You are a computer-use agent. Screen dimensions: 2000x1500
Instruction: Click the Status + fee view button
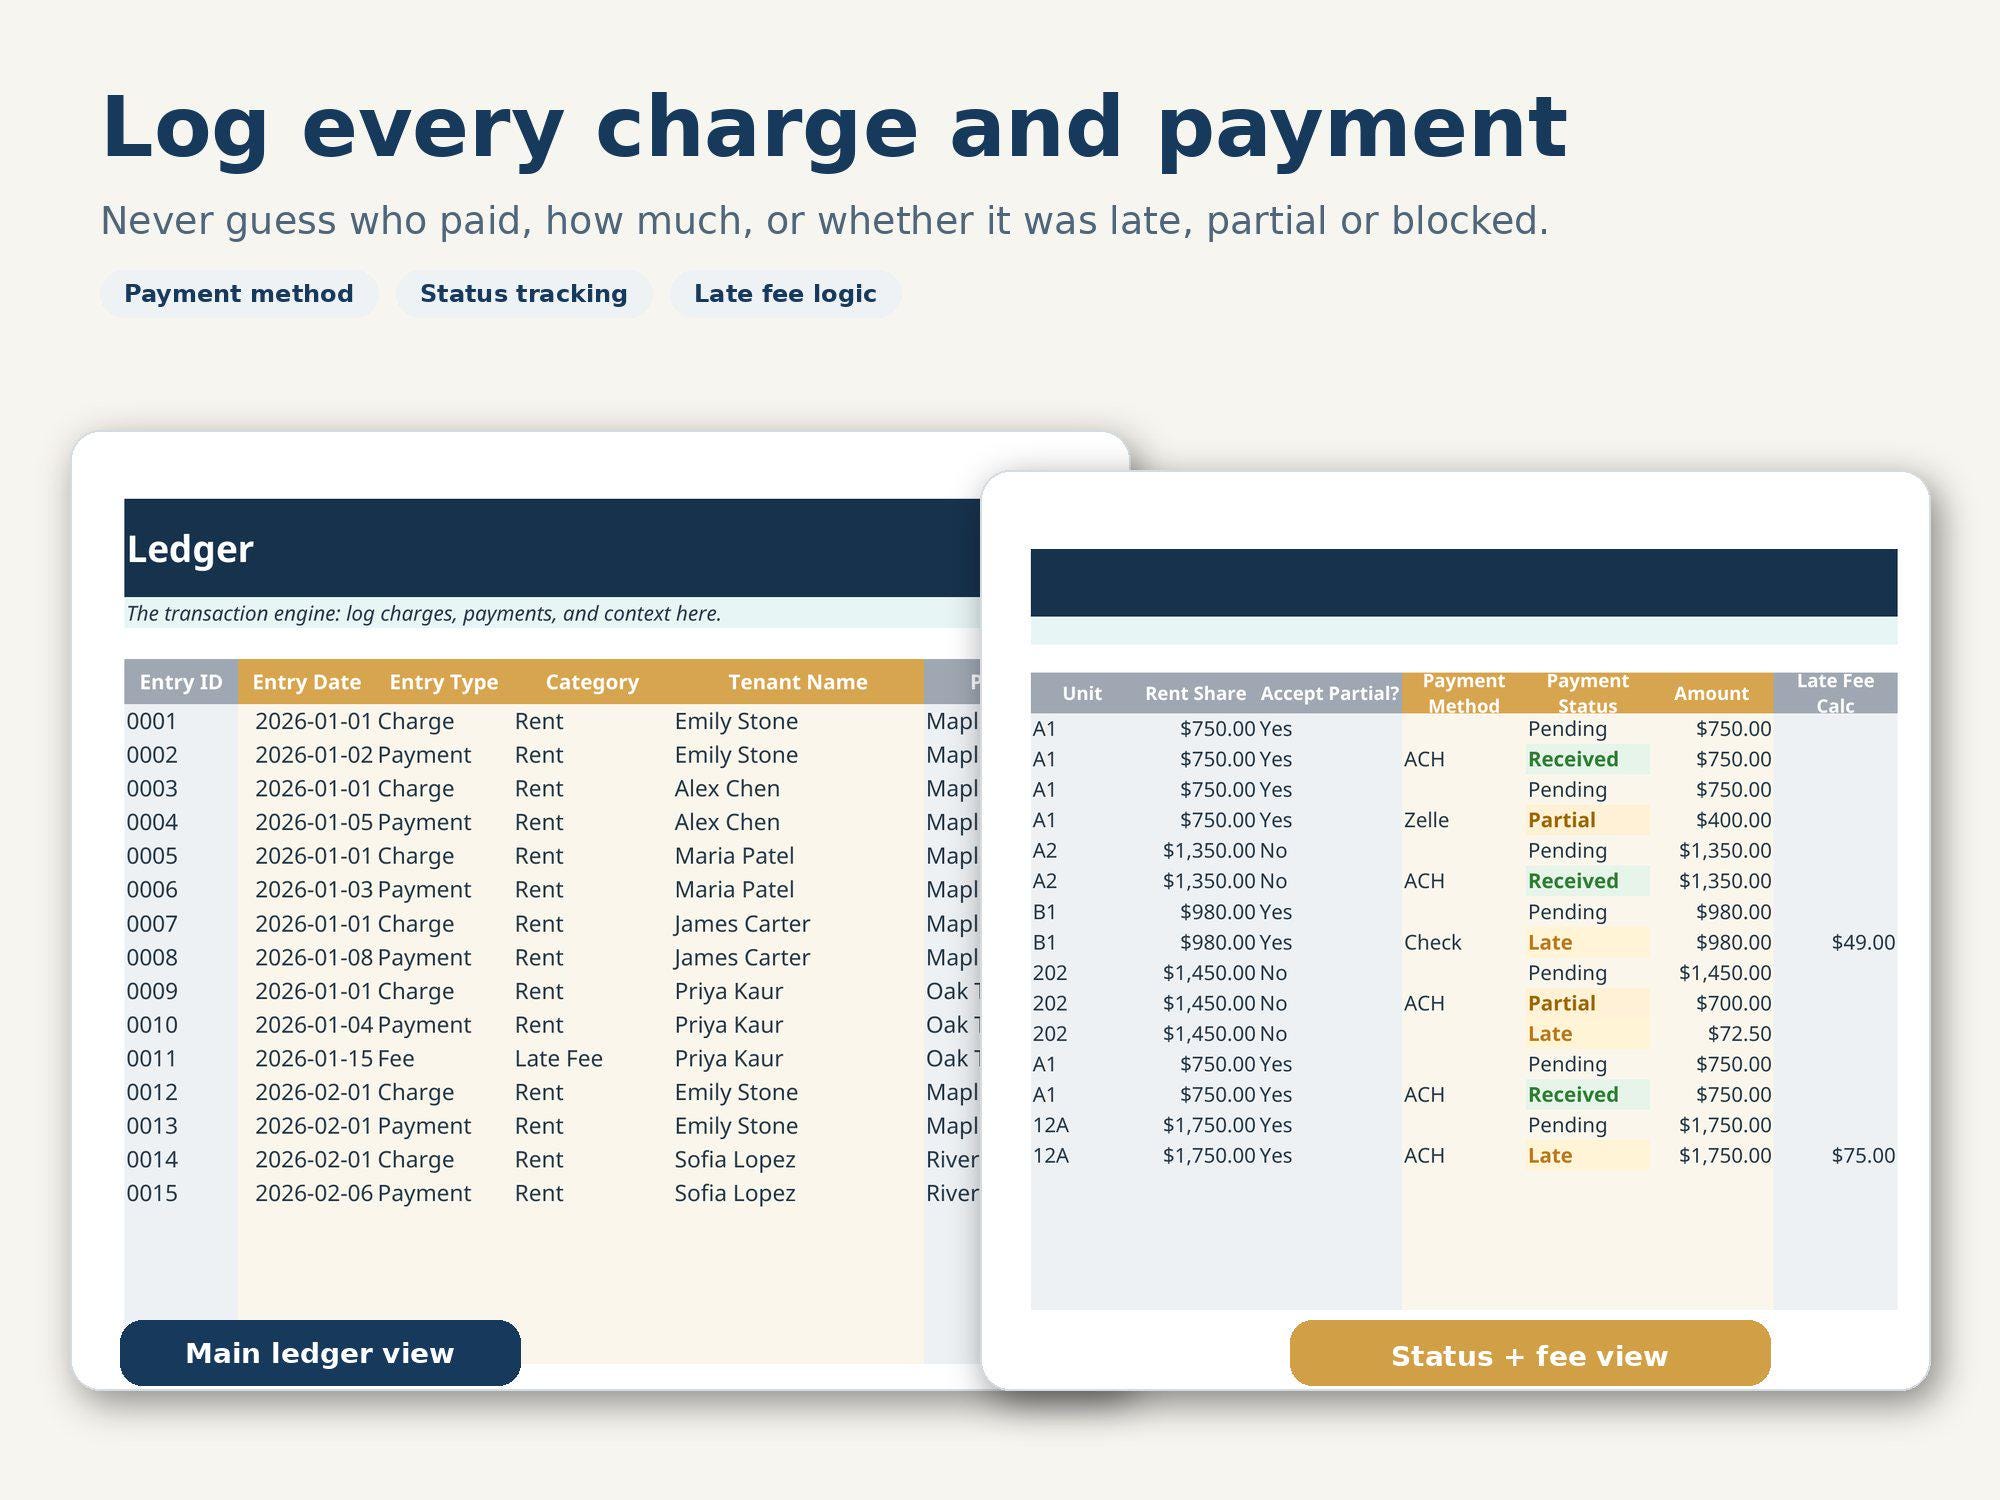coord(1530,1353)
